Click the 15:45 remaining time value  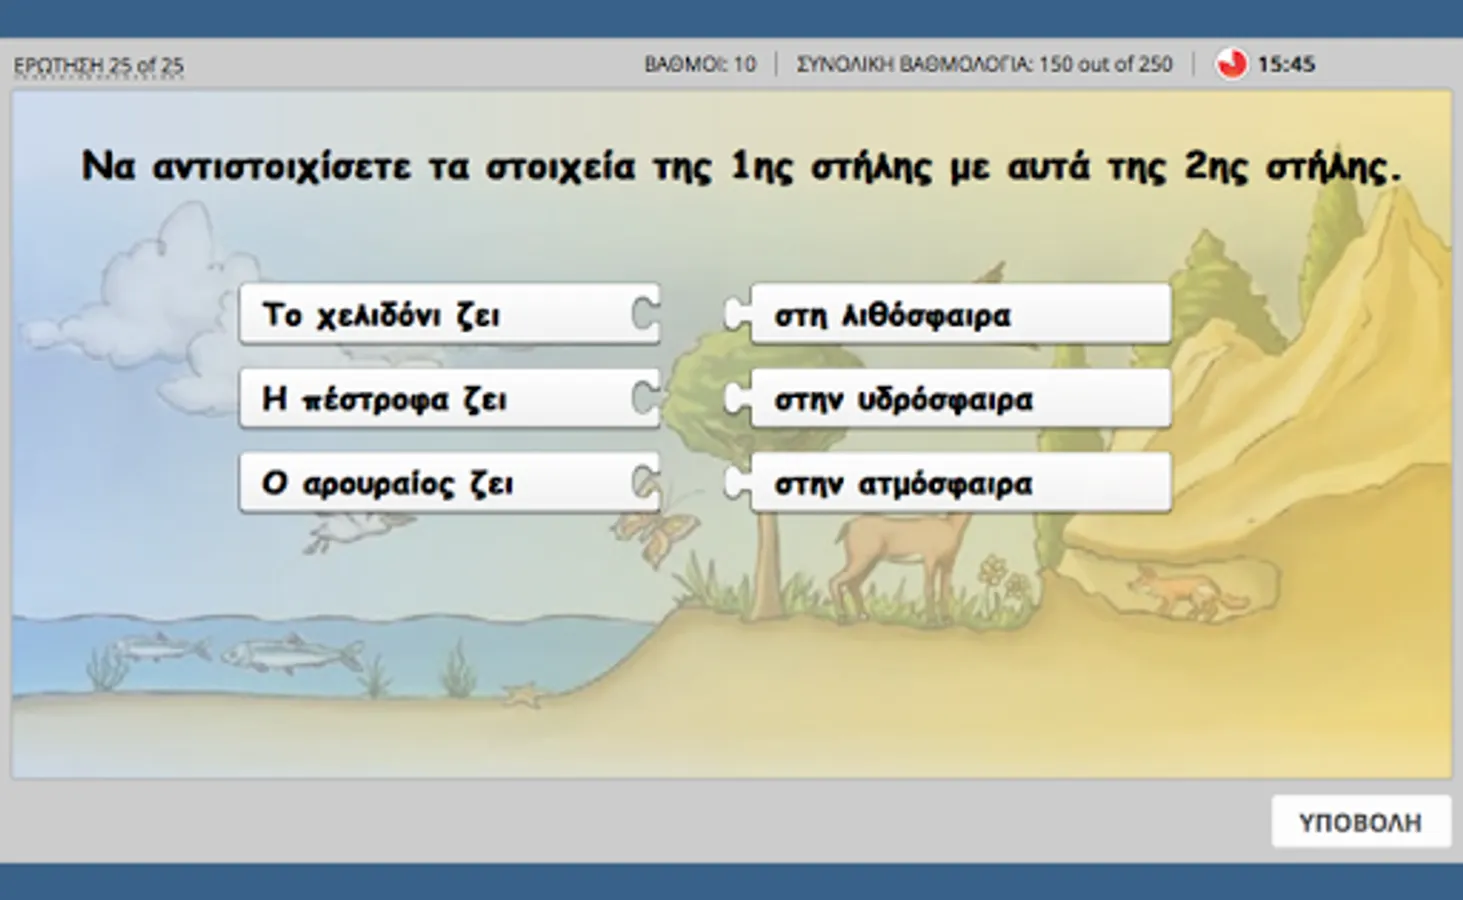(1286, 64)
